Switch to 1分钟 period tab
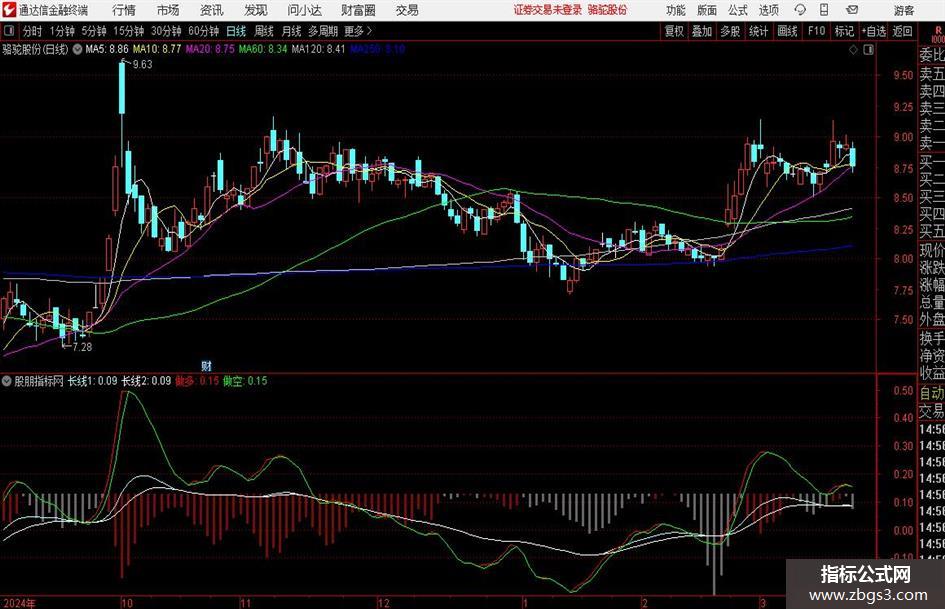Viewport: 945px width, 609px height. tap(61, 31)
